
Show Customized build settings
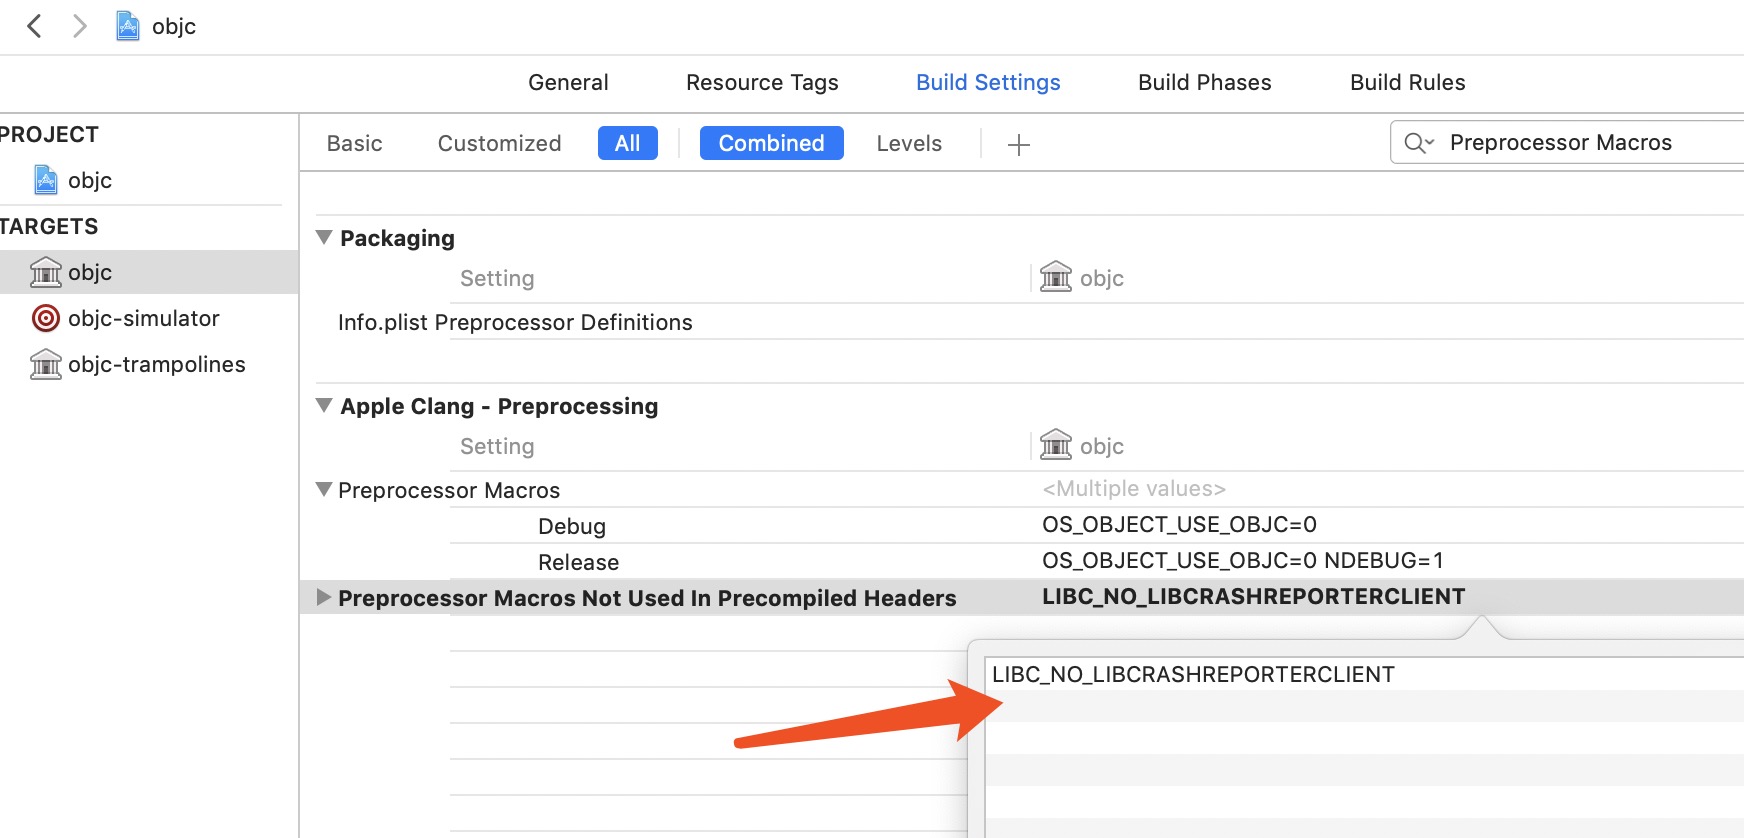[x=499, y=143]
